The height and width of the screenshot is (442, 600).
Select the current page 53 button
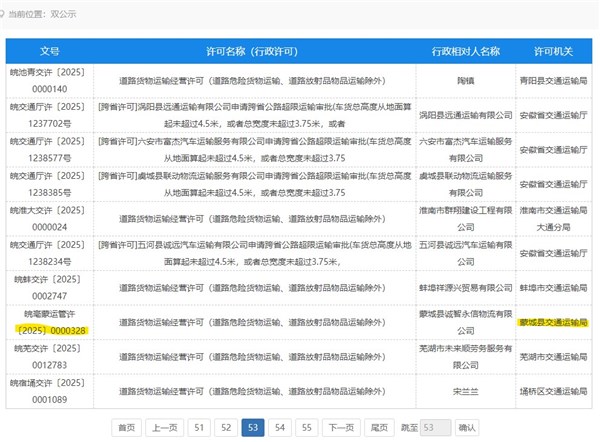pos(253,427)
